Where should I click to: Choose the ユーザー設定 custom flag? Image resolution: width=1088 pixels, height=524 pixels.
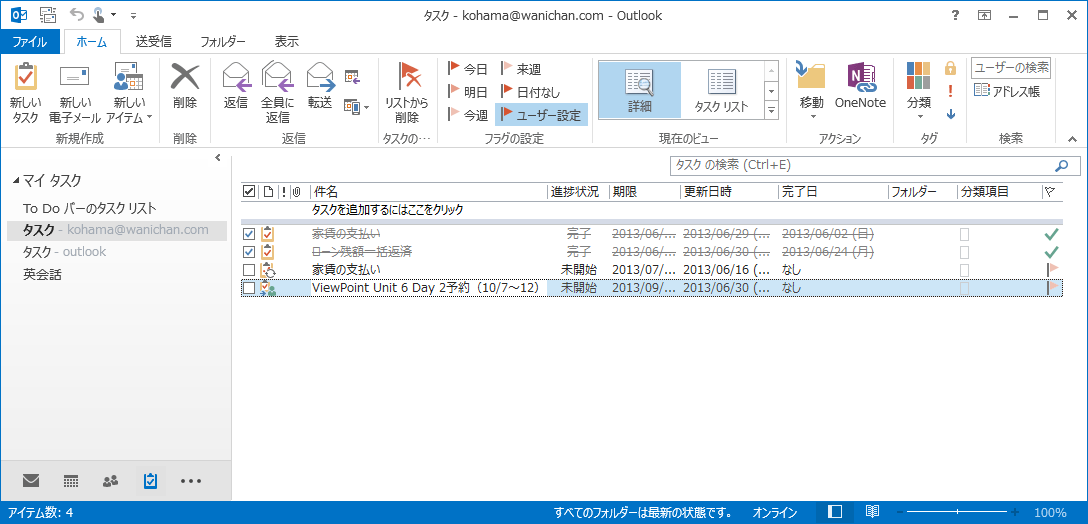(541, 115)
